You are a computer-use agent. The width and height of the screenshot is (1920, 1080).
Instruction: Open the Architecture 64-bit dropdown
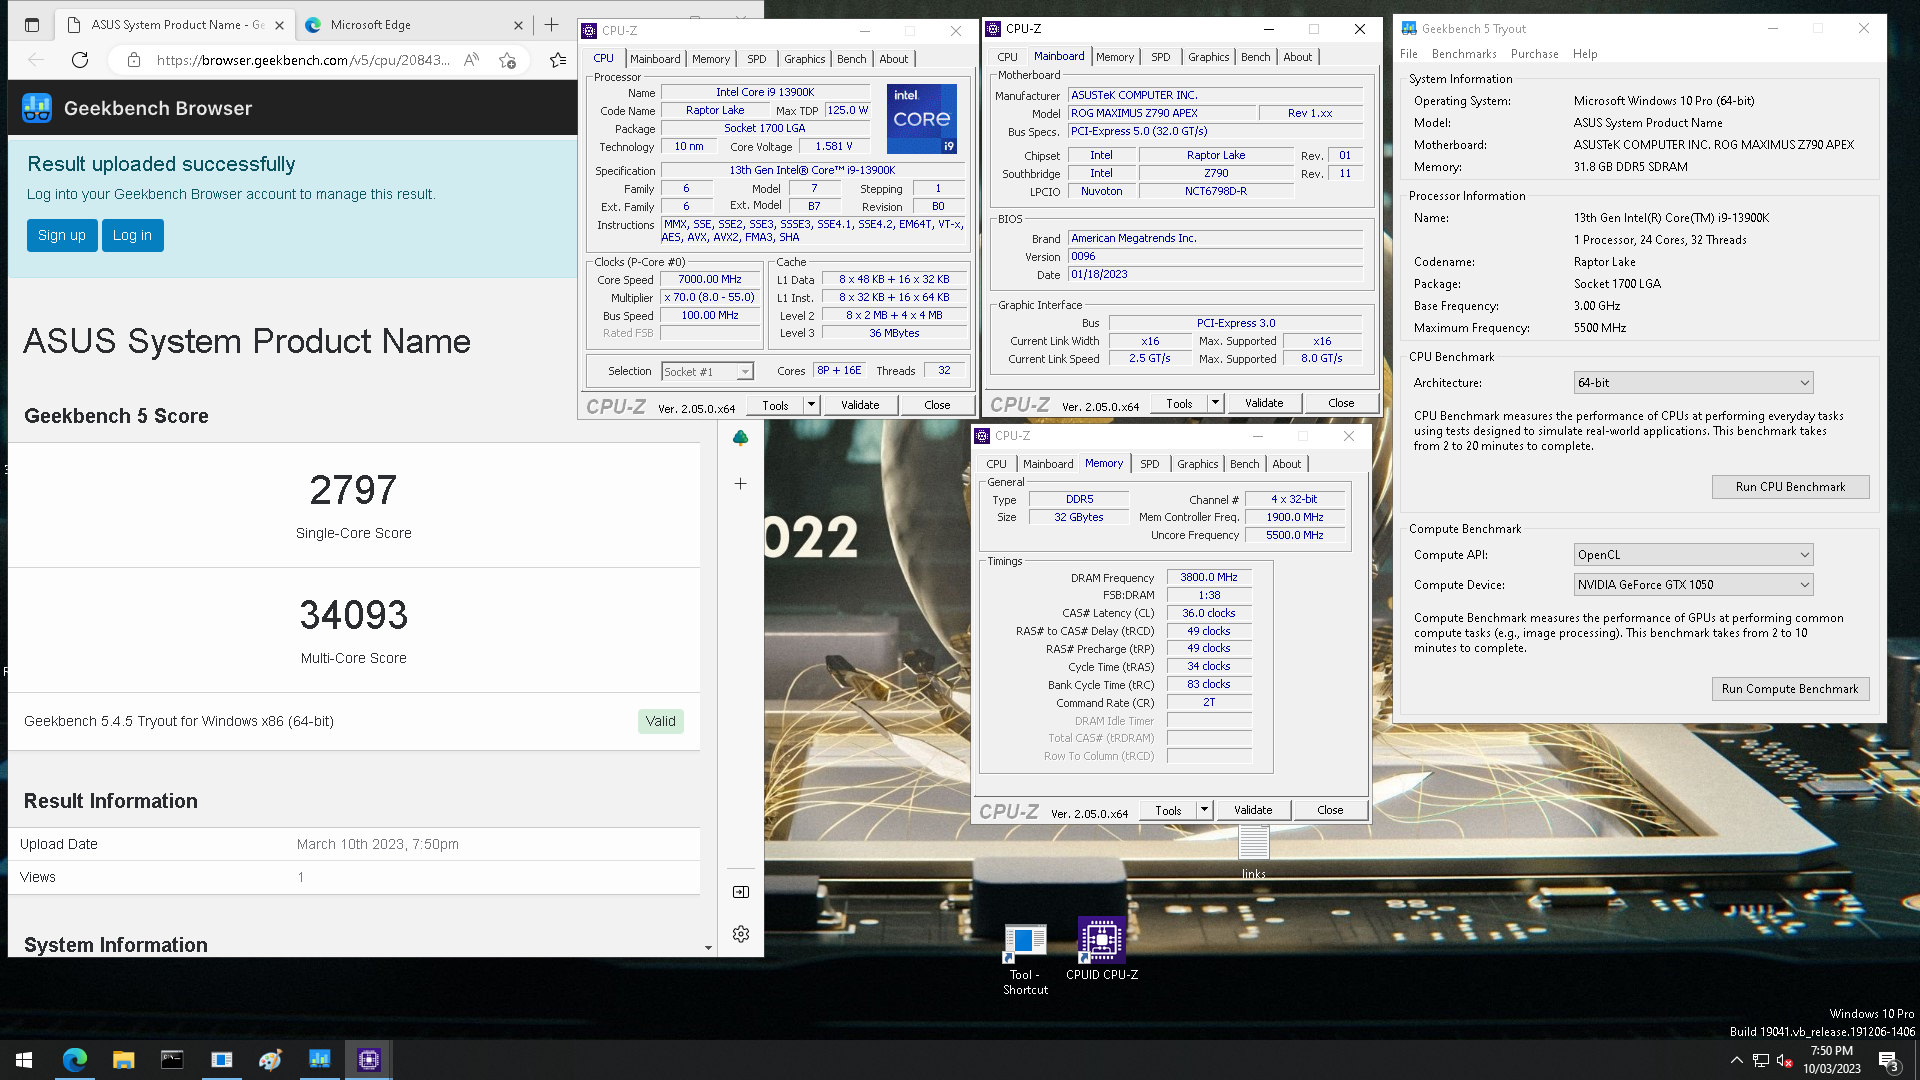pos(1692,383)
